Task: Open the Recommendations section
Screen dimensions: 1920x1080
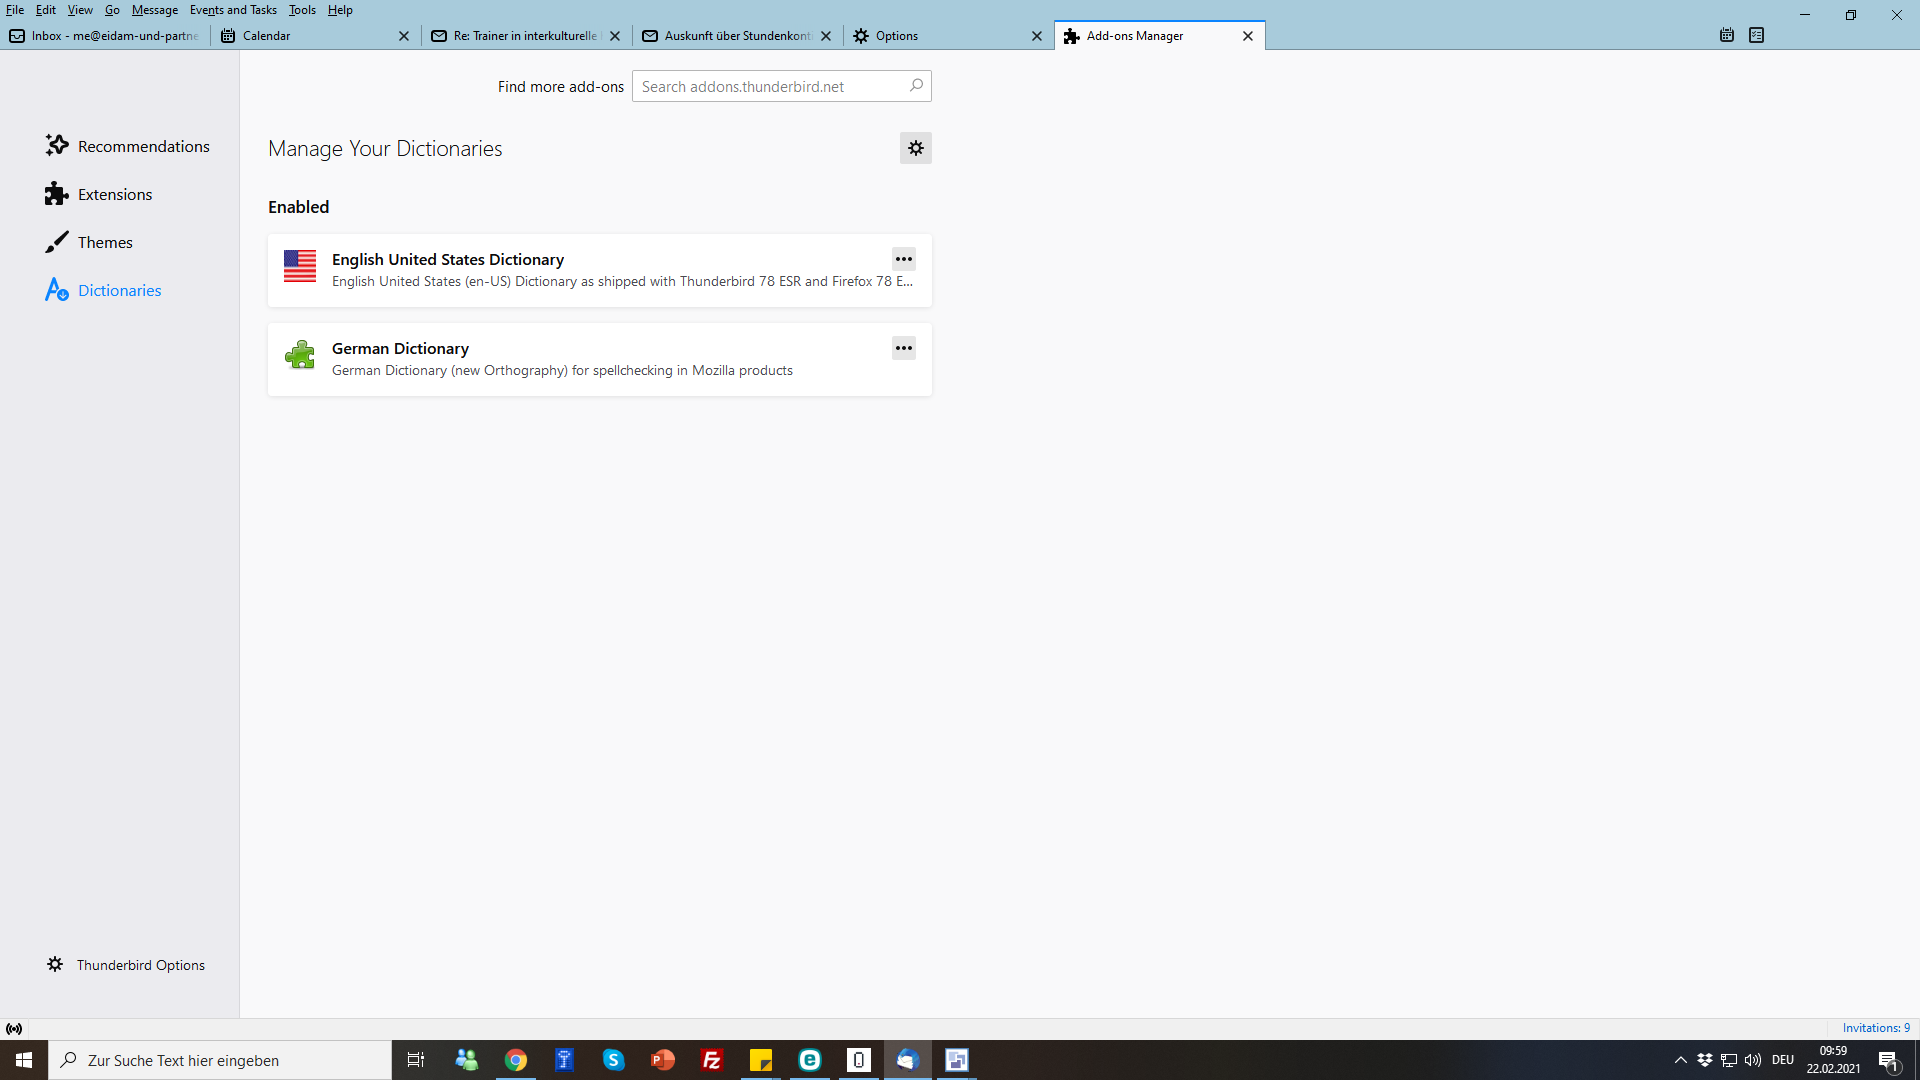Action: pos(127,146)
